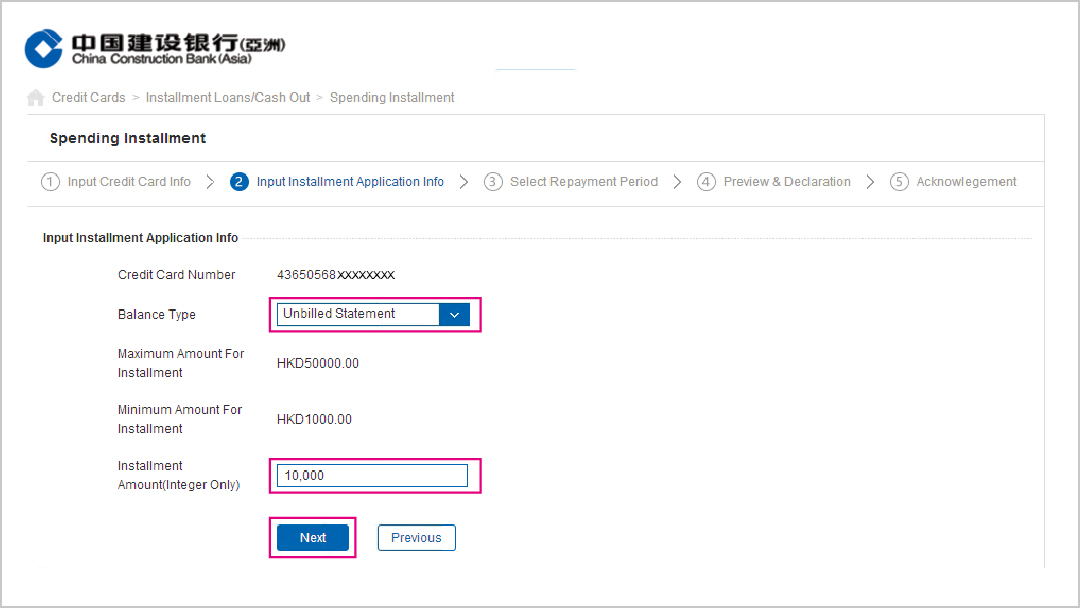
Task: Select the Input Credit Card Info step label
Action: pyautogui.click(x=129, y=182)
